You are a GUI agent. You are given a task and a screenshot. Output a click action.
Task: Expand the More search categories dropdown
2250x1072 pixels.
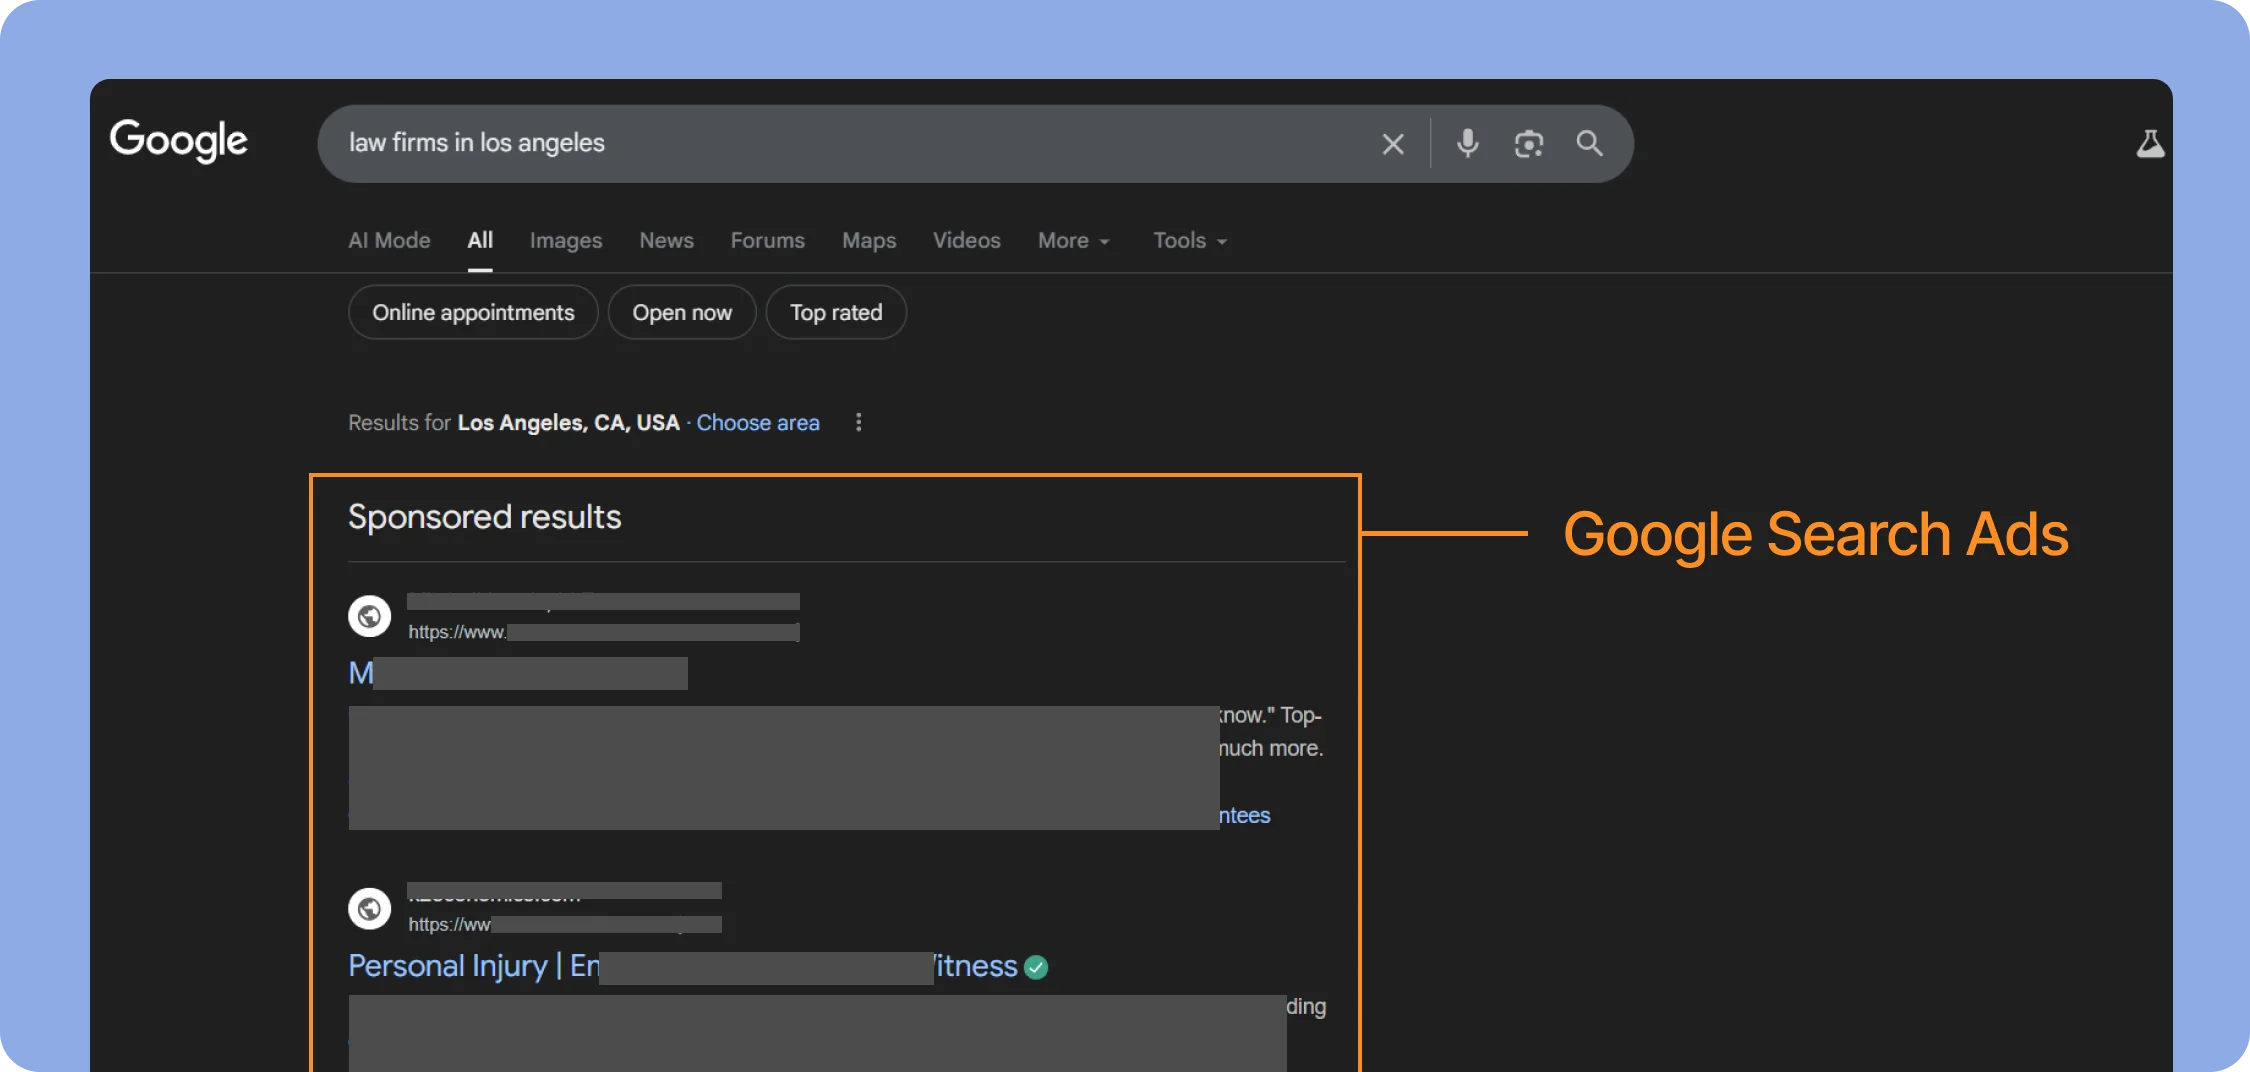pos(1072,240)
